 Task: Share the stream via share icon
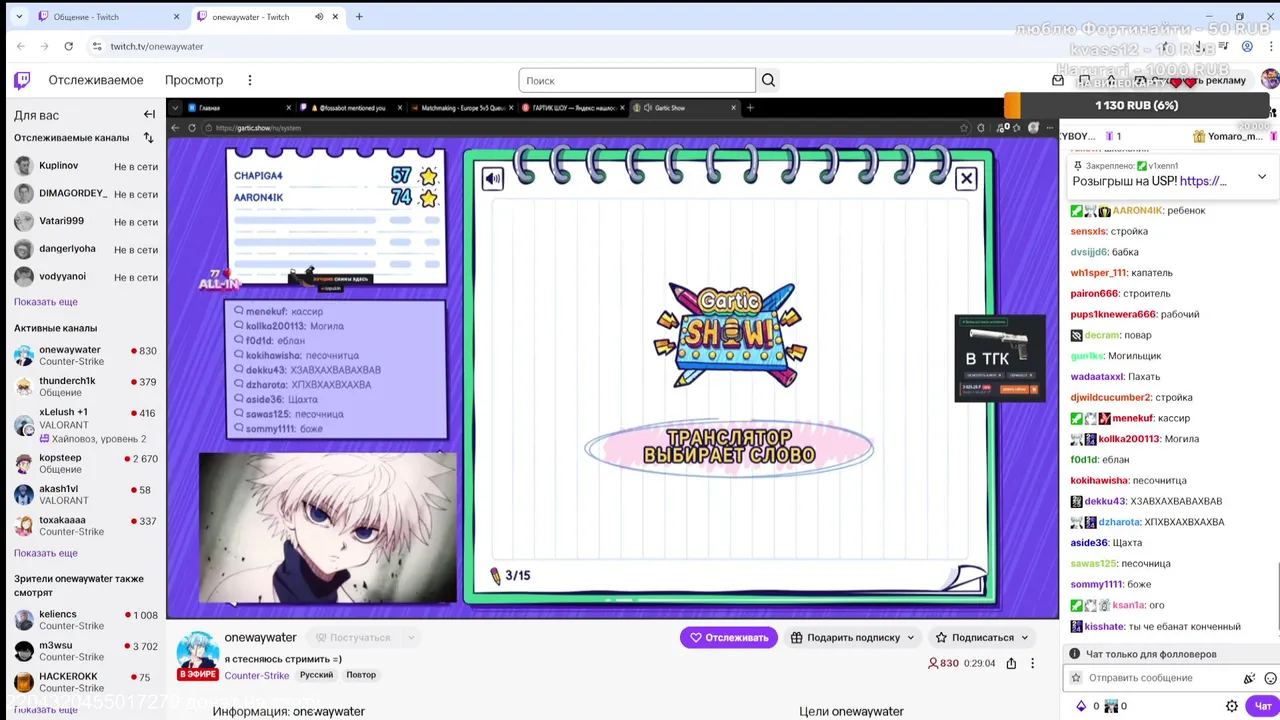click(1011, 663)
